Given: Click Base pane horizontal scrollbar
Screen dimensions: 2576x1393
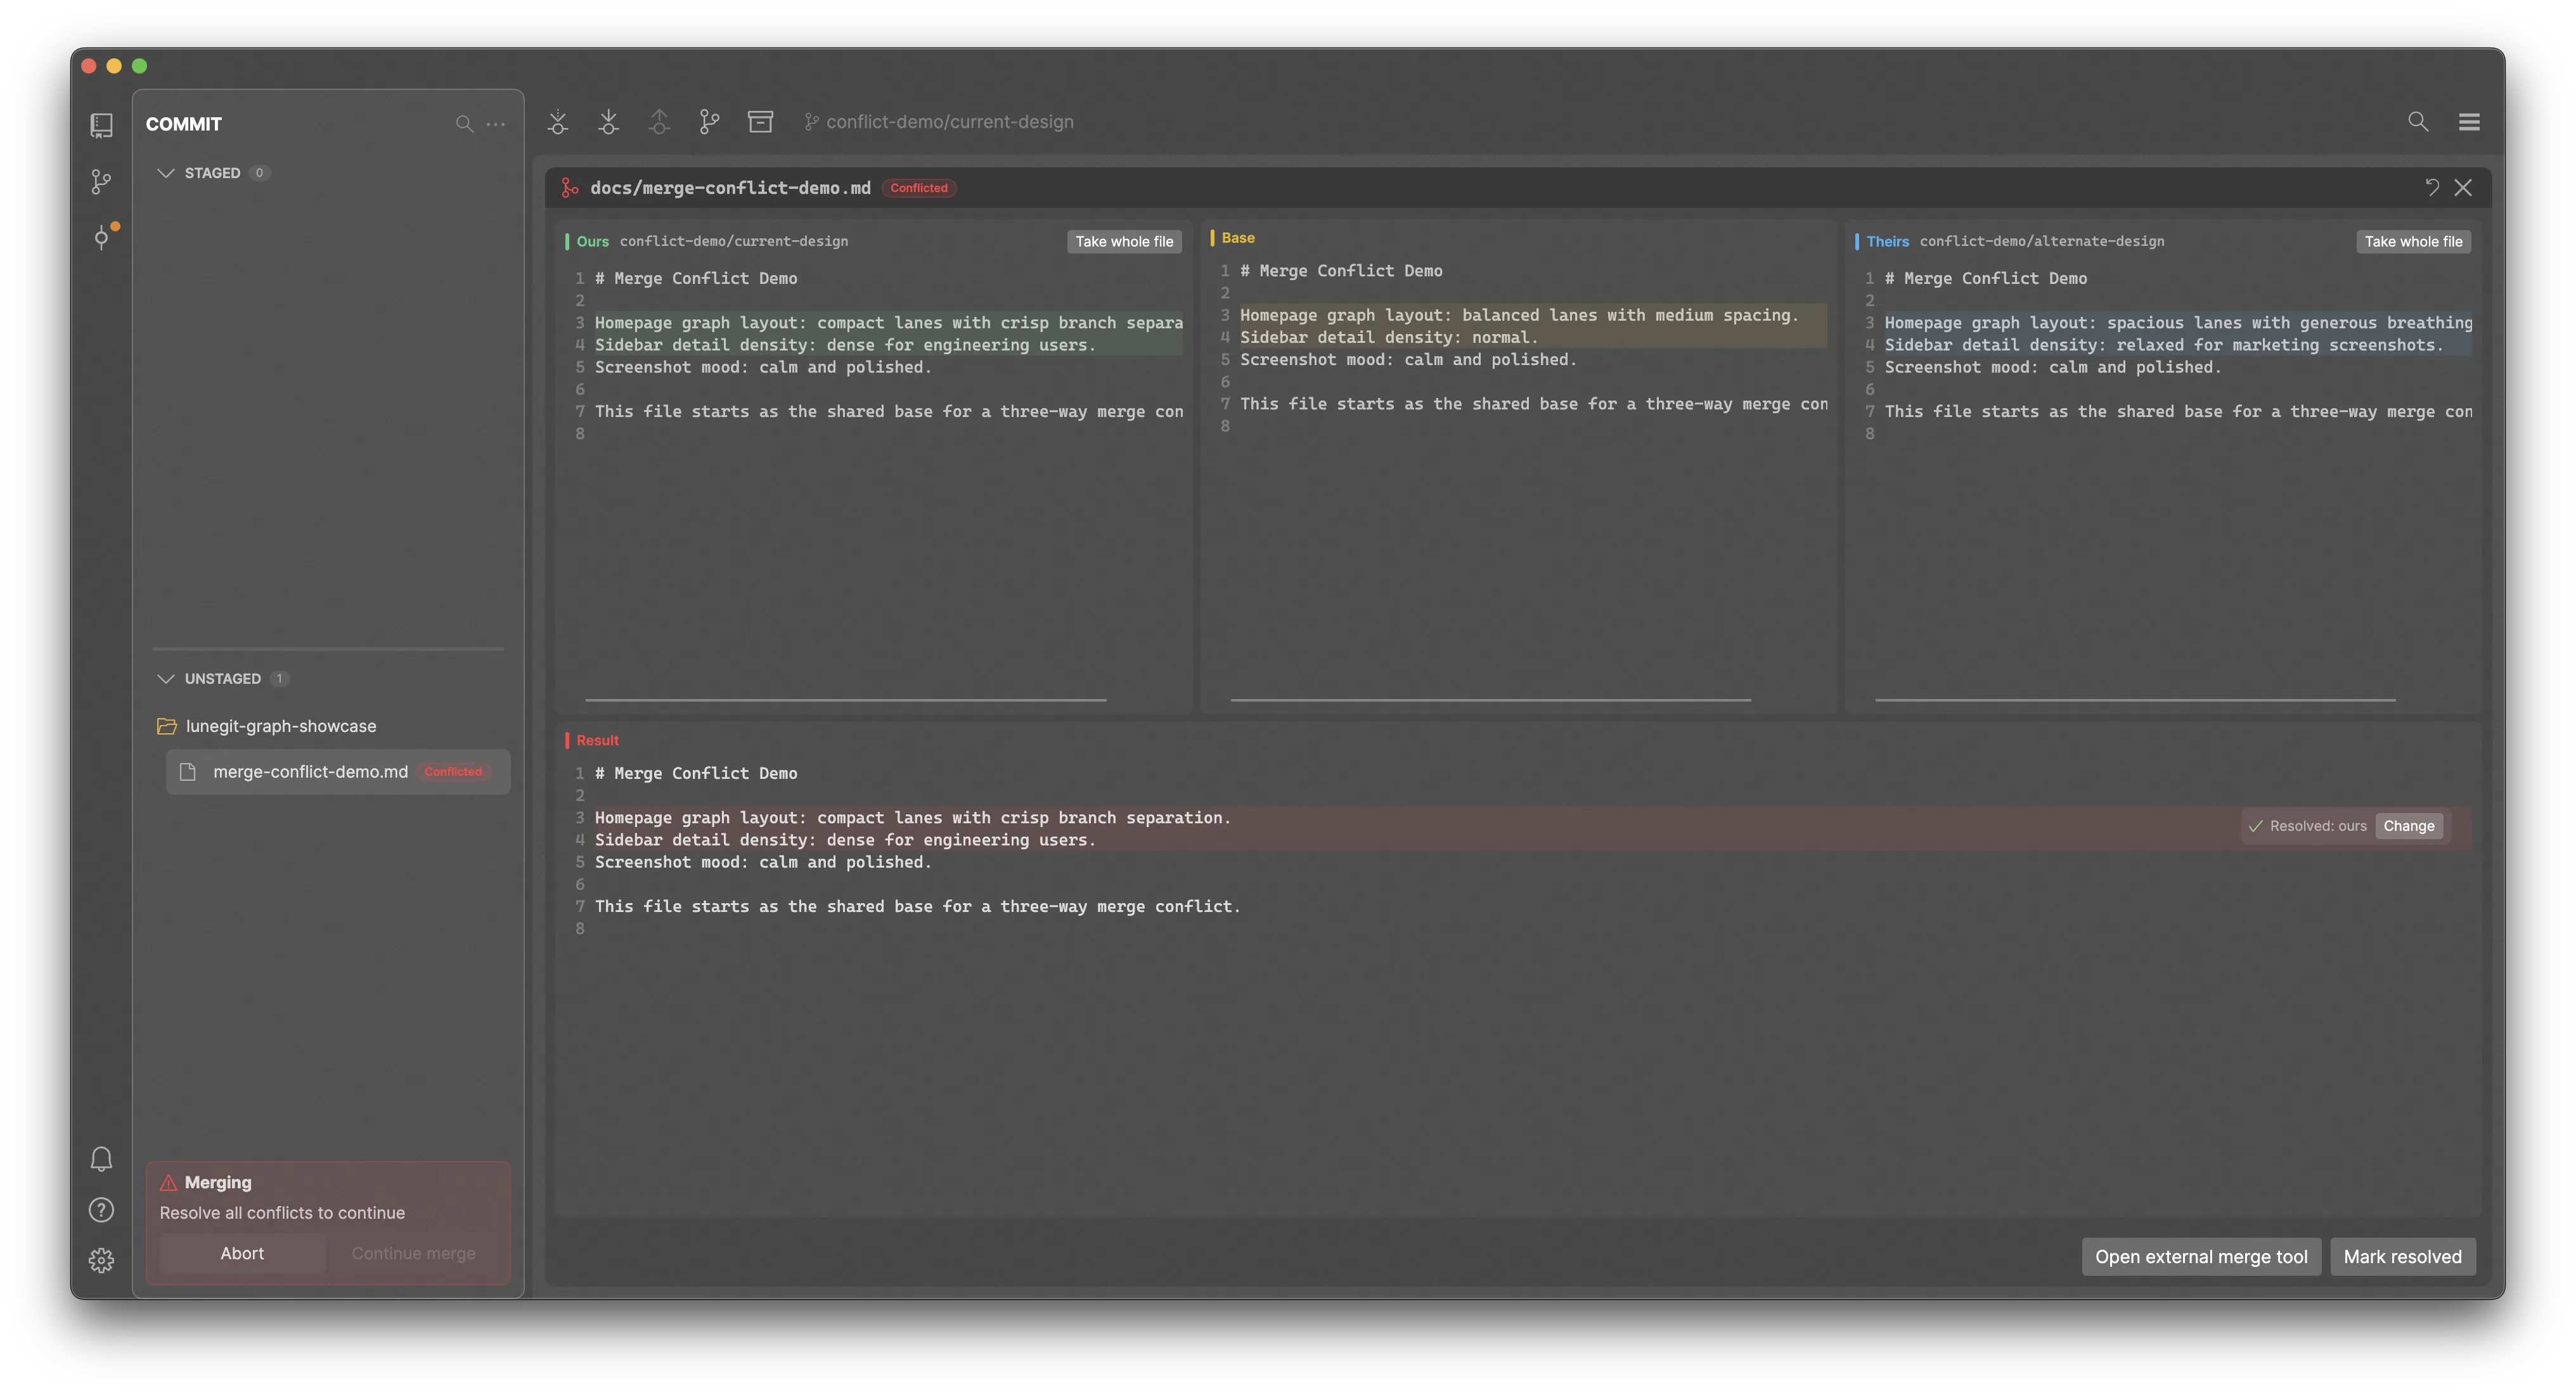Looking at the screenshot, I should [1490, 700].
